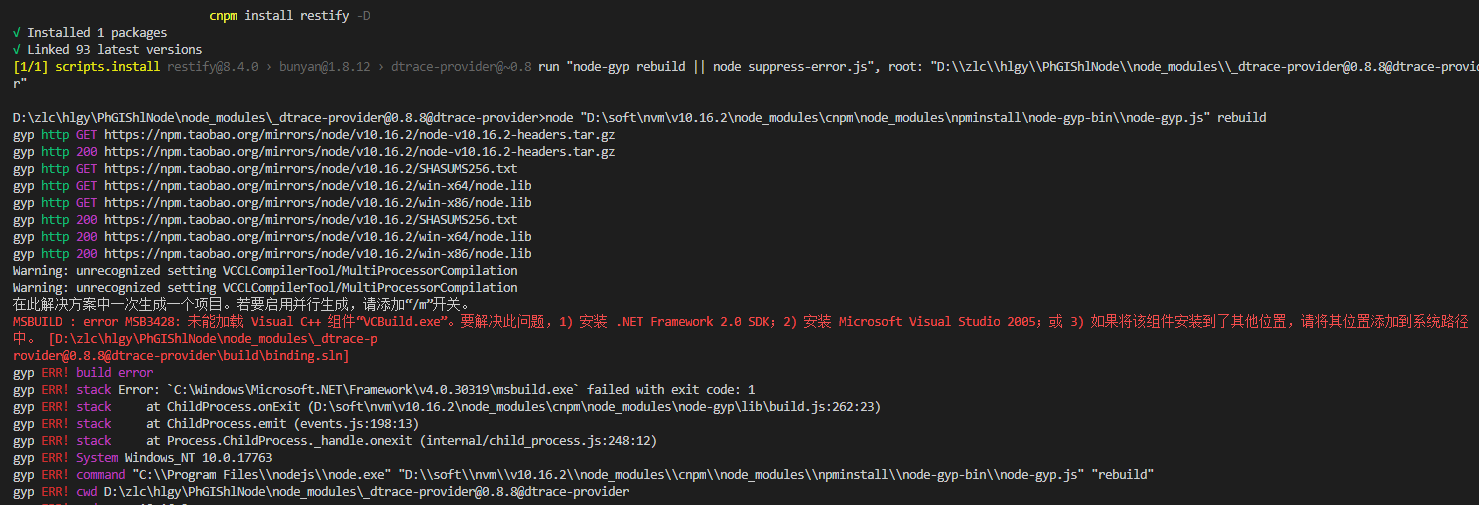This screenshot has width=1479, height=505.
Task: Open the 200 win-x86/node.lib link
Action: [317, 254]
